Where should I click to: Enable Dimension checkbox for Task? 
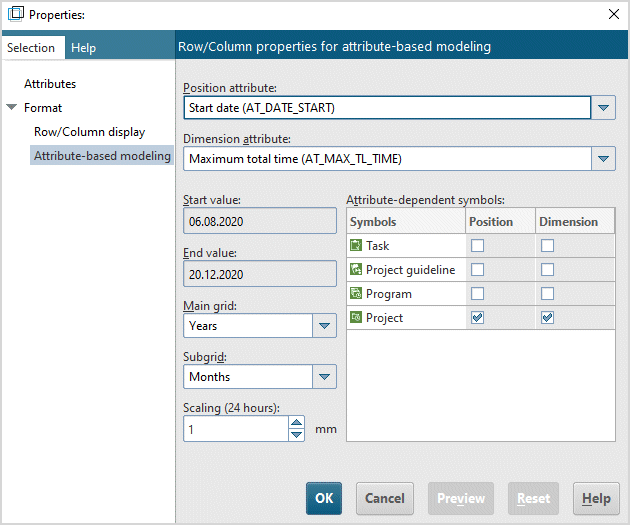click(547, 245)
